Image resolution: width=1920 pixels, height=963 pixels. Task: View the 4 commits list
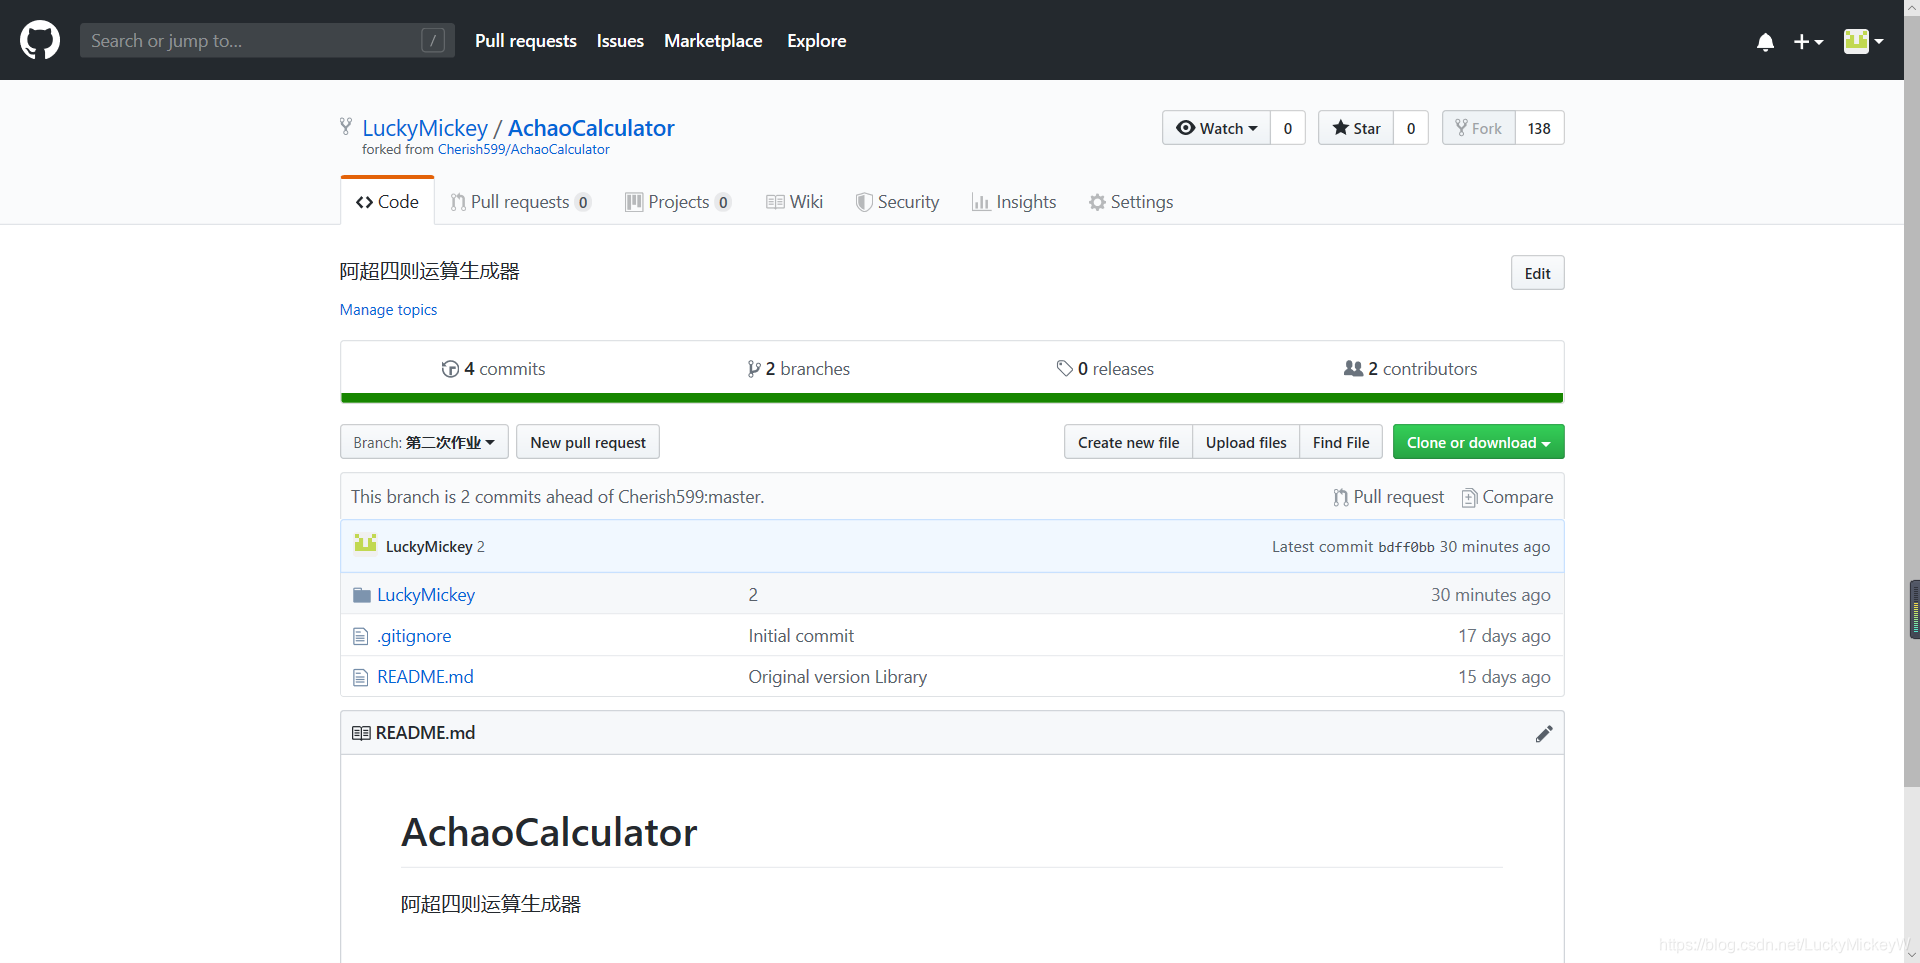click(x=494, y=369)
